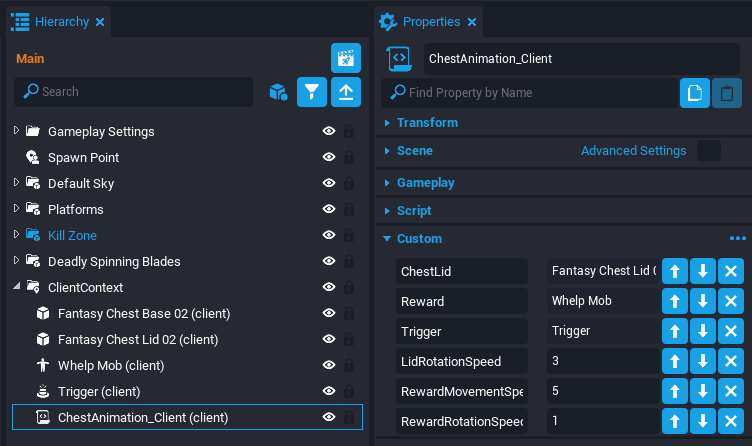Delete the Trigger custom property
This screenshot has height=446, width=752.
click(731, 329)
